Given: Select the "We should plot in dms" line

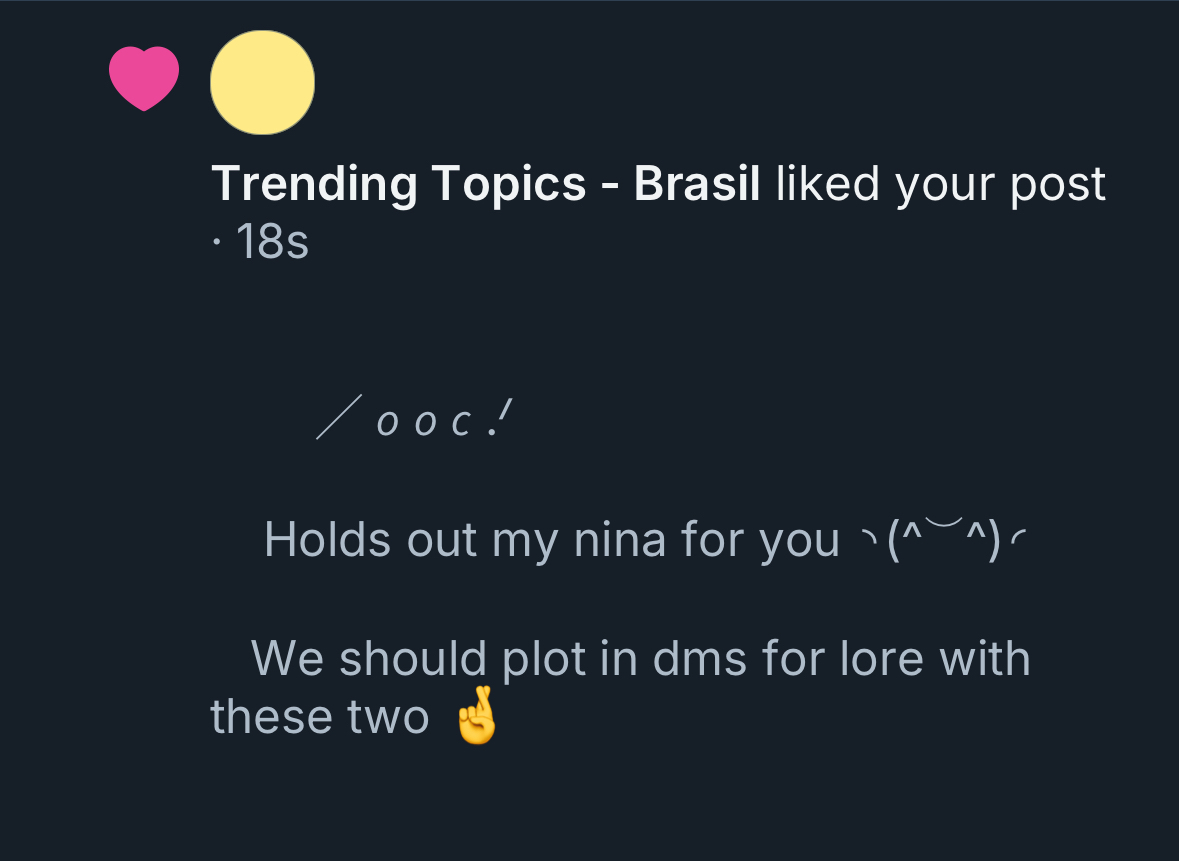Looking at the screenshot, I should point(640,659).
